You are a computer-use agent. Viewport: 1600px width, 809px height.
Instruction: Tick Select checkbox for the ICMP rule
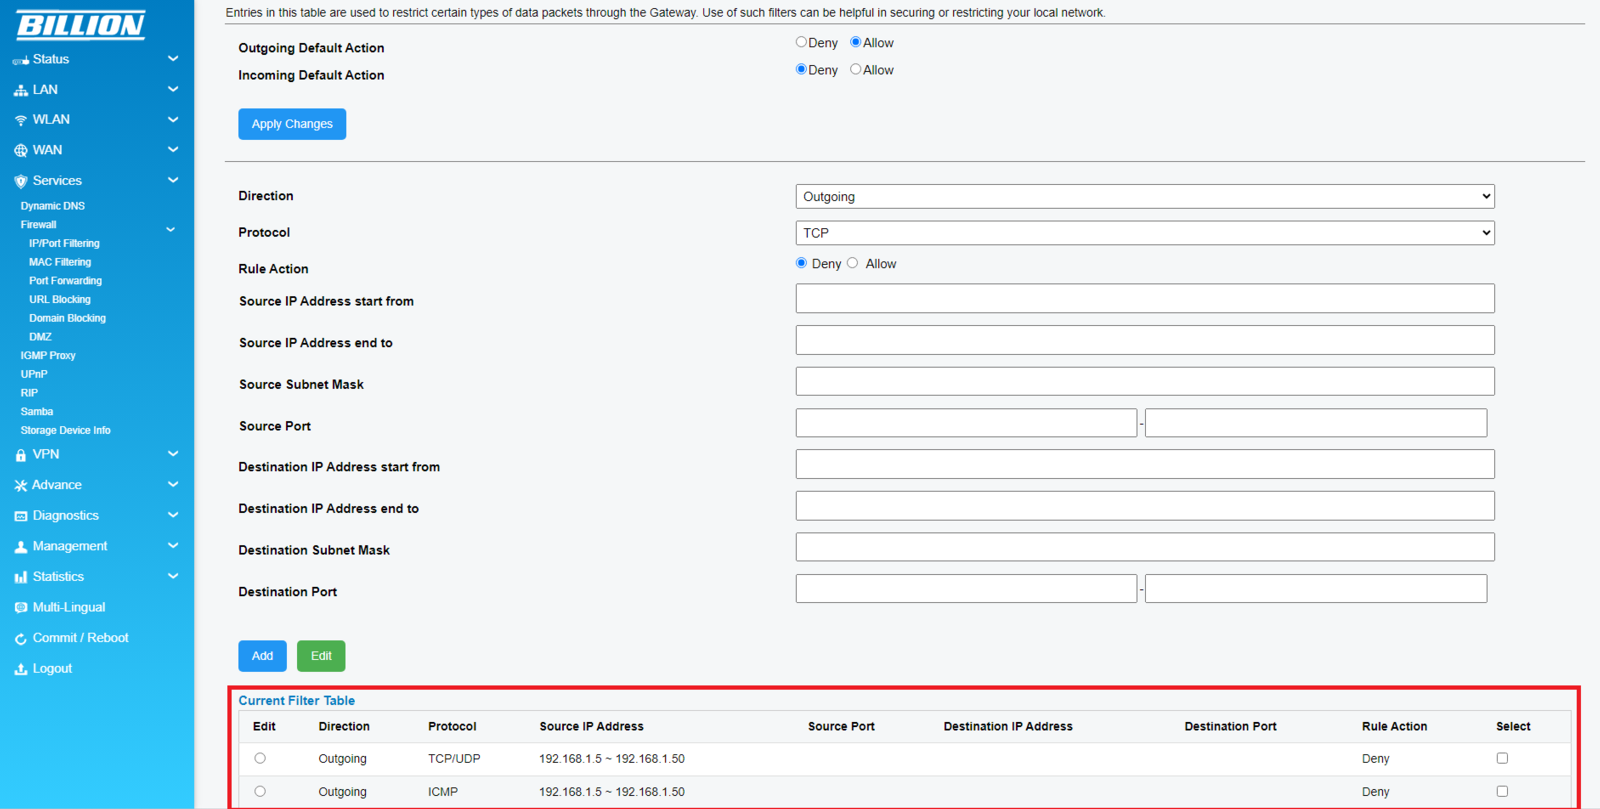point(1502,791)
